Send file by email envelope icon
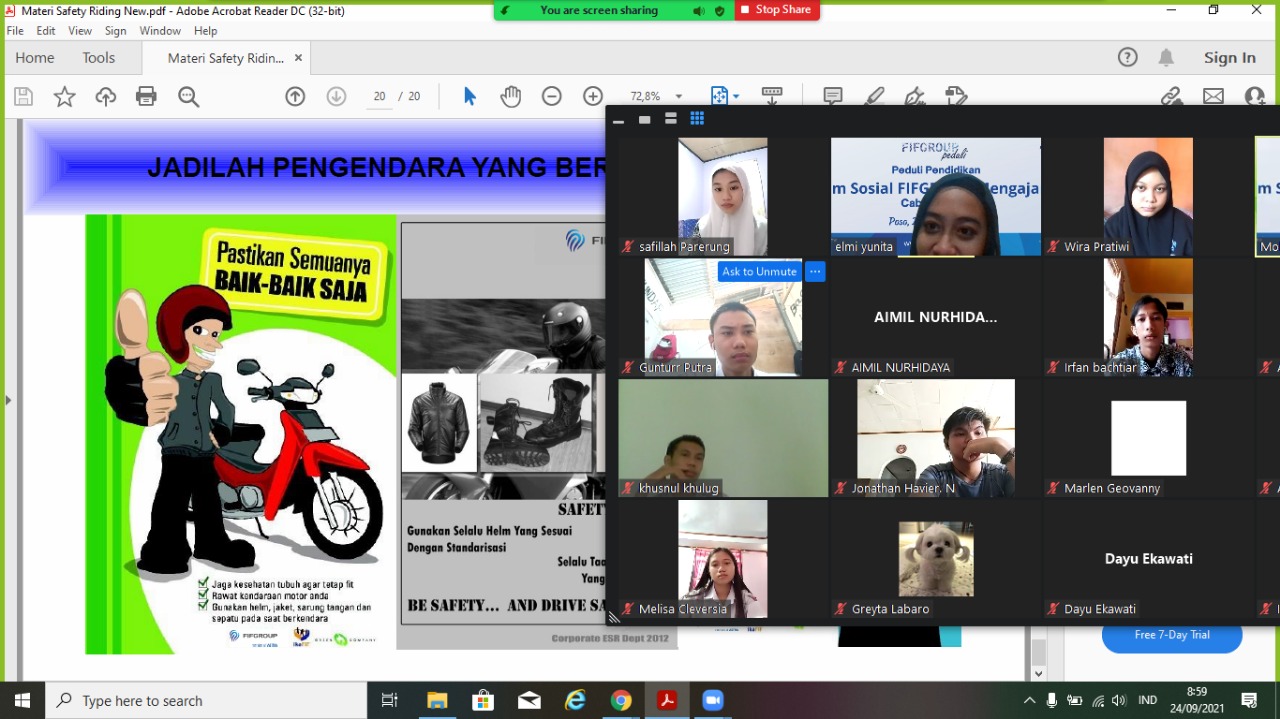 (x=1213, y=96)
